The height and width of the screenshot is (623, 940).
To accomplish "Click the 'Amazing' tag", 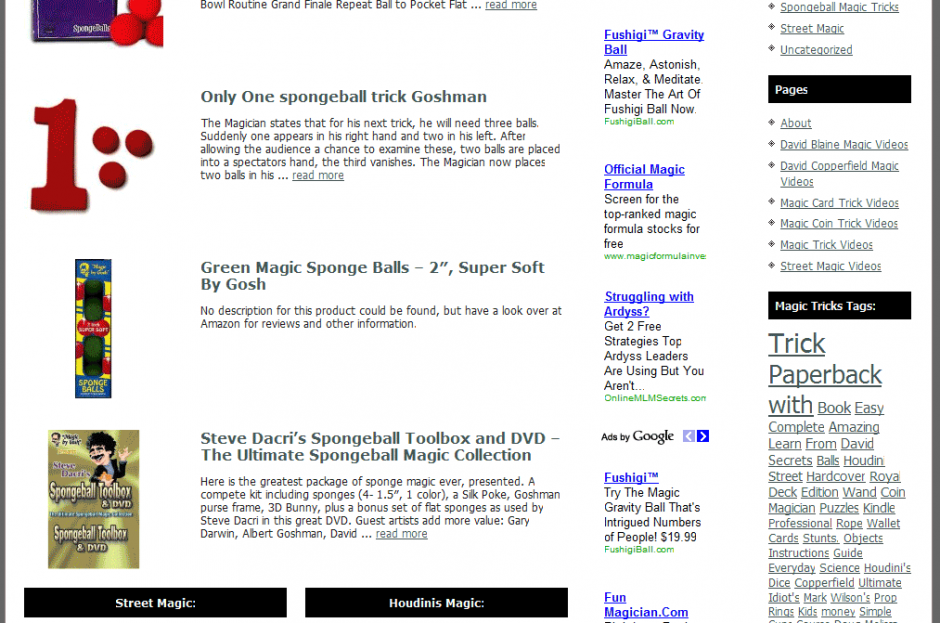I will pos(854,427).
